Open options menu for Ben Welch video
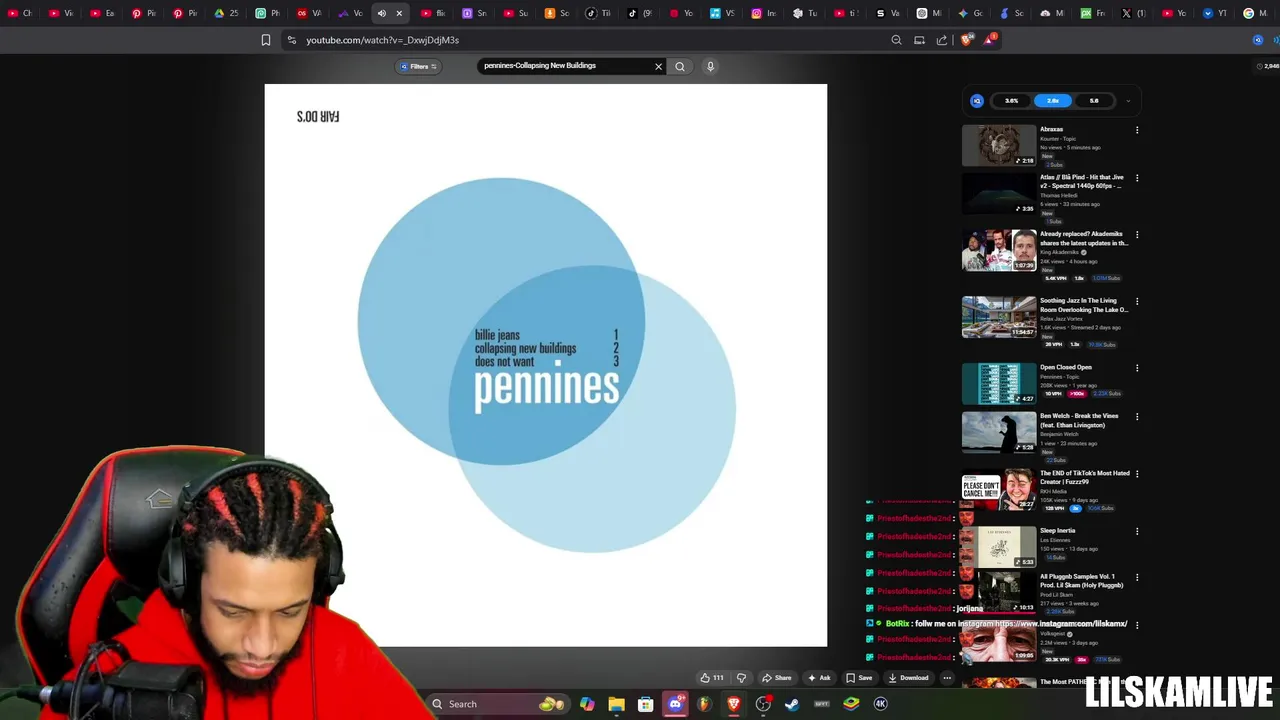 point(1137,417)
